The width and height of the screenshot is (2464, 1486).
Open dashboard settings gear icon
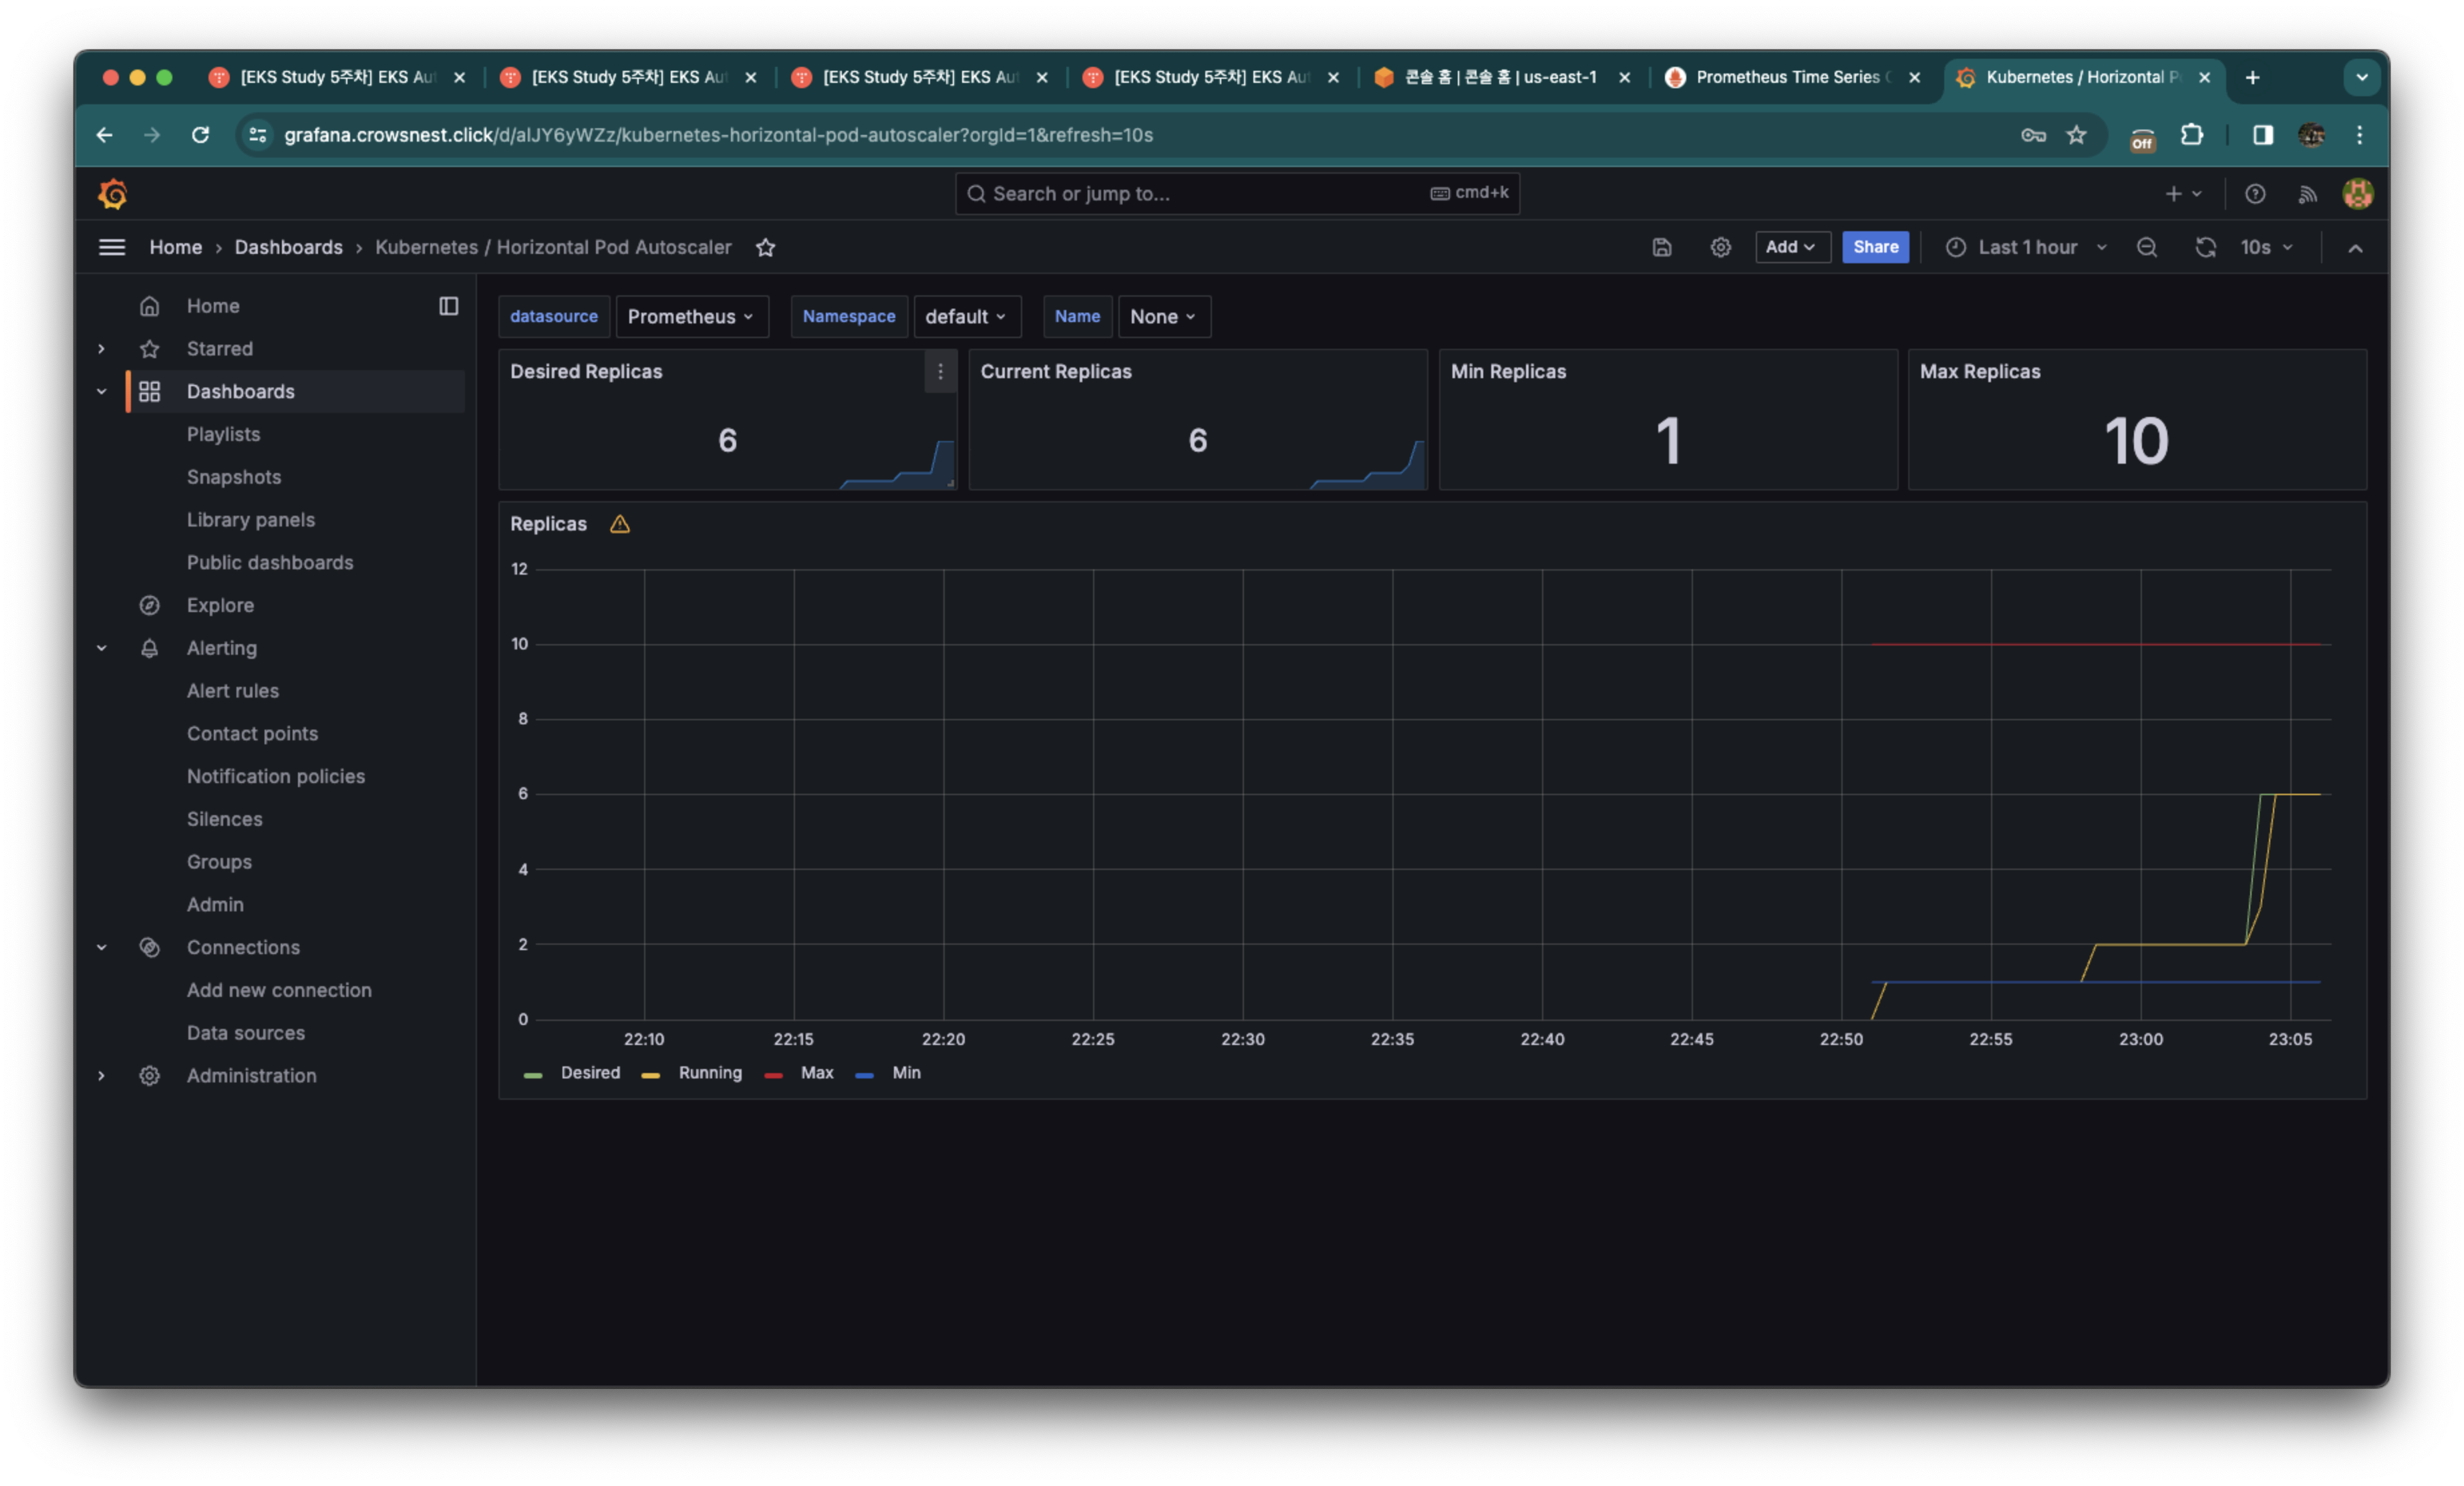tap(1720, 247)
